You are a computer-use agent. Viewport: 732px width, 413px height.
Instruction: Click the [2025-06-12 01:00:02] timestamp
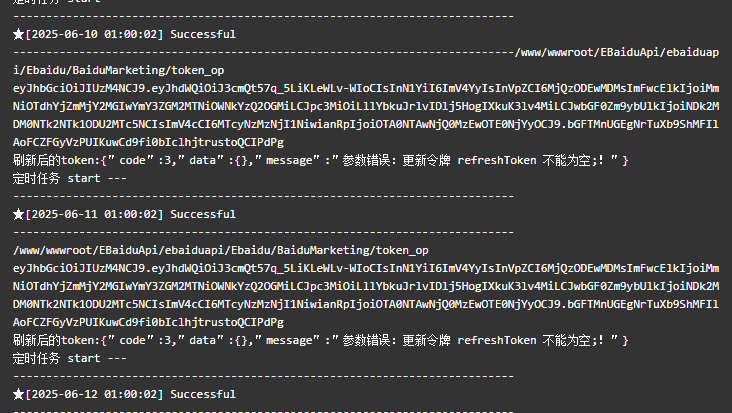(x=95, y=394)
